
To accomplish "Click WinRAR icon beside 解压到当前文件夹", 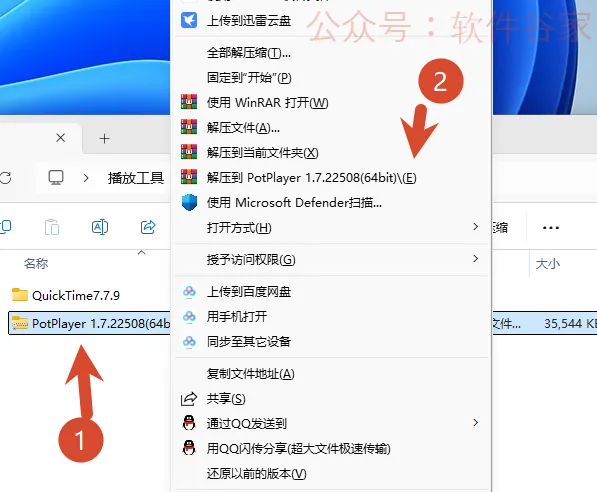I will [189, 152].
